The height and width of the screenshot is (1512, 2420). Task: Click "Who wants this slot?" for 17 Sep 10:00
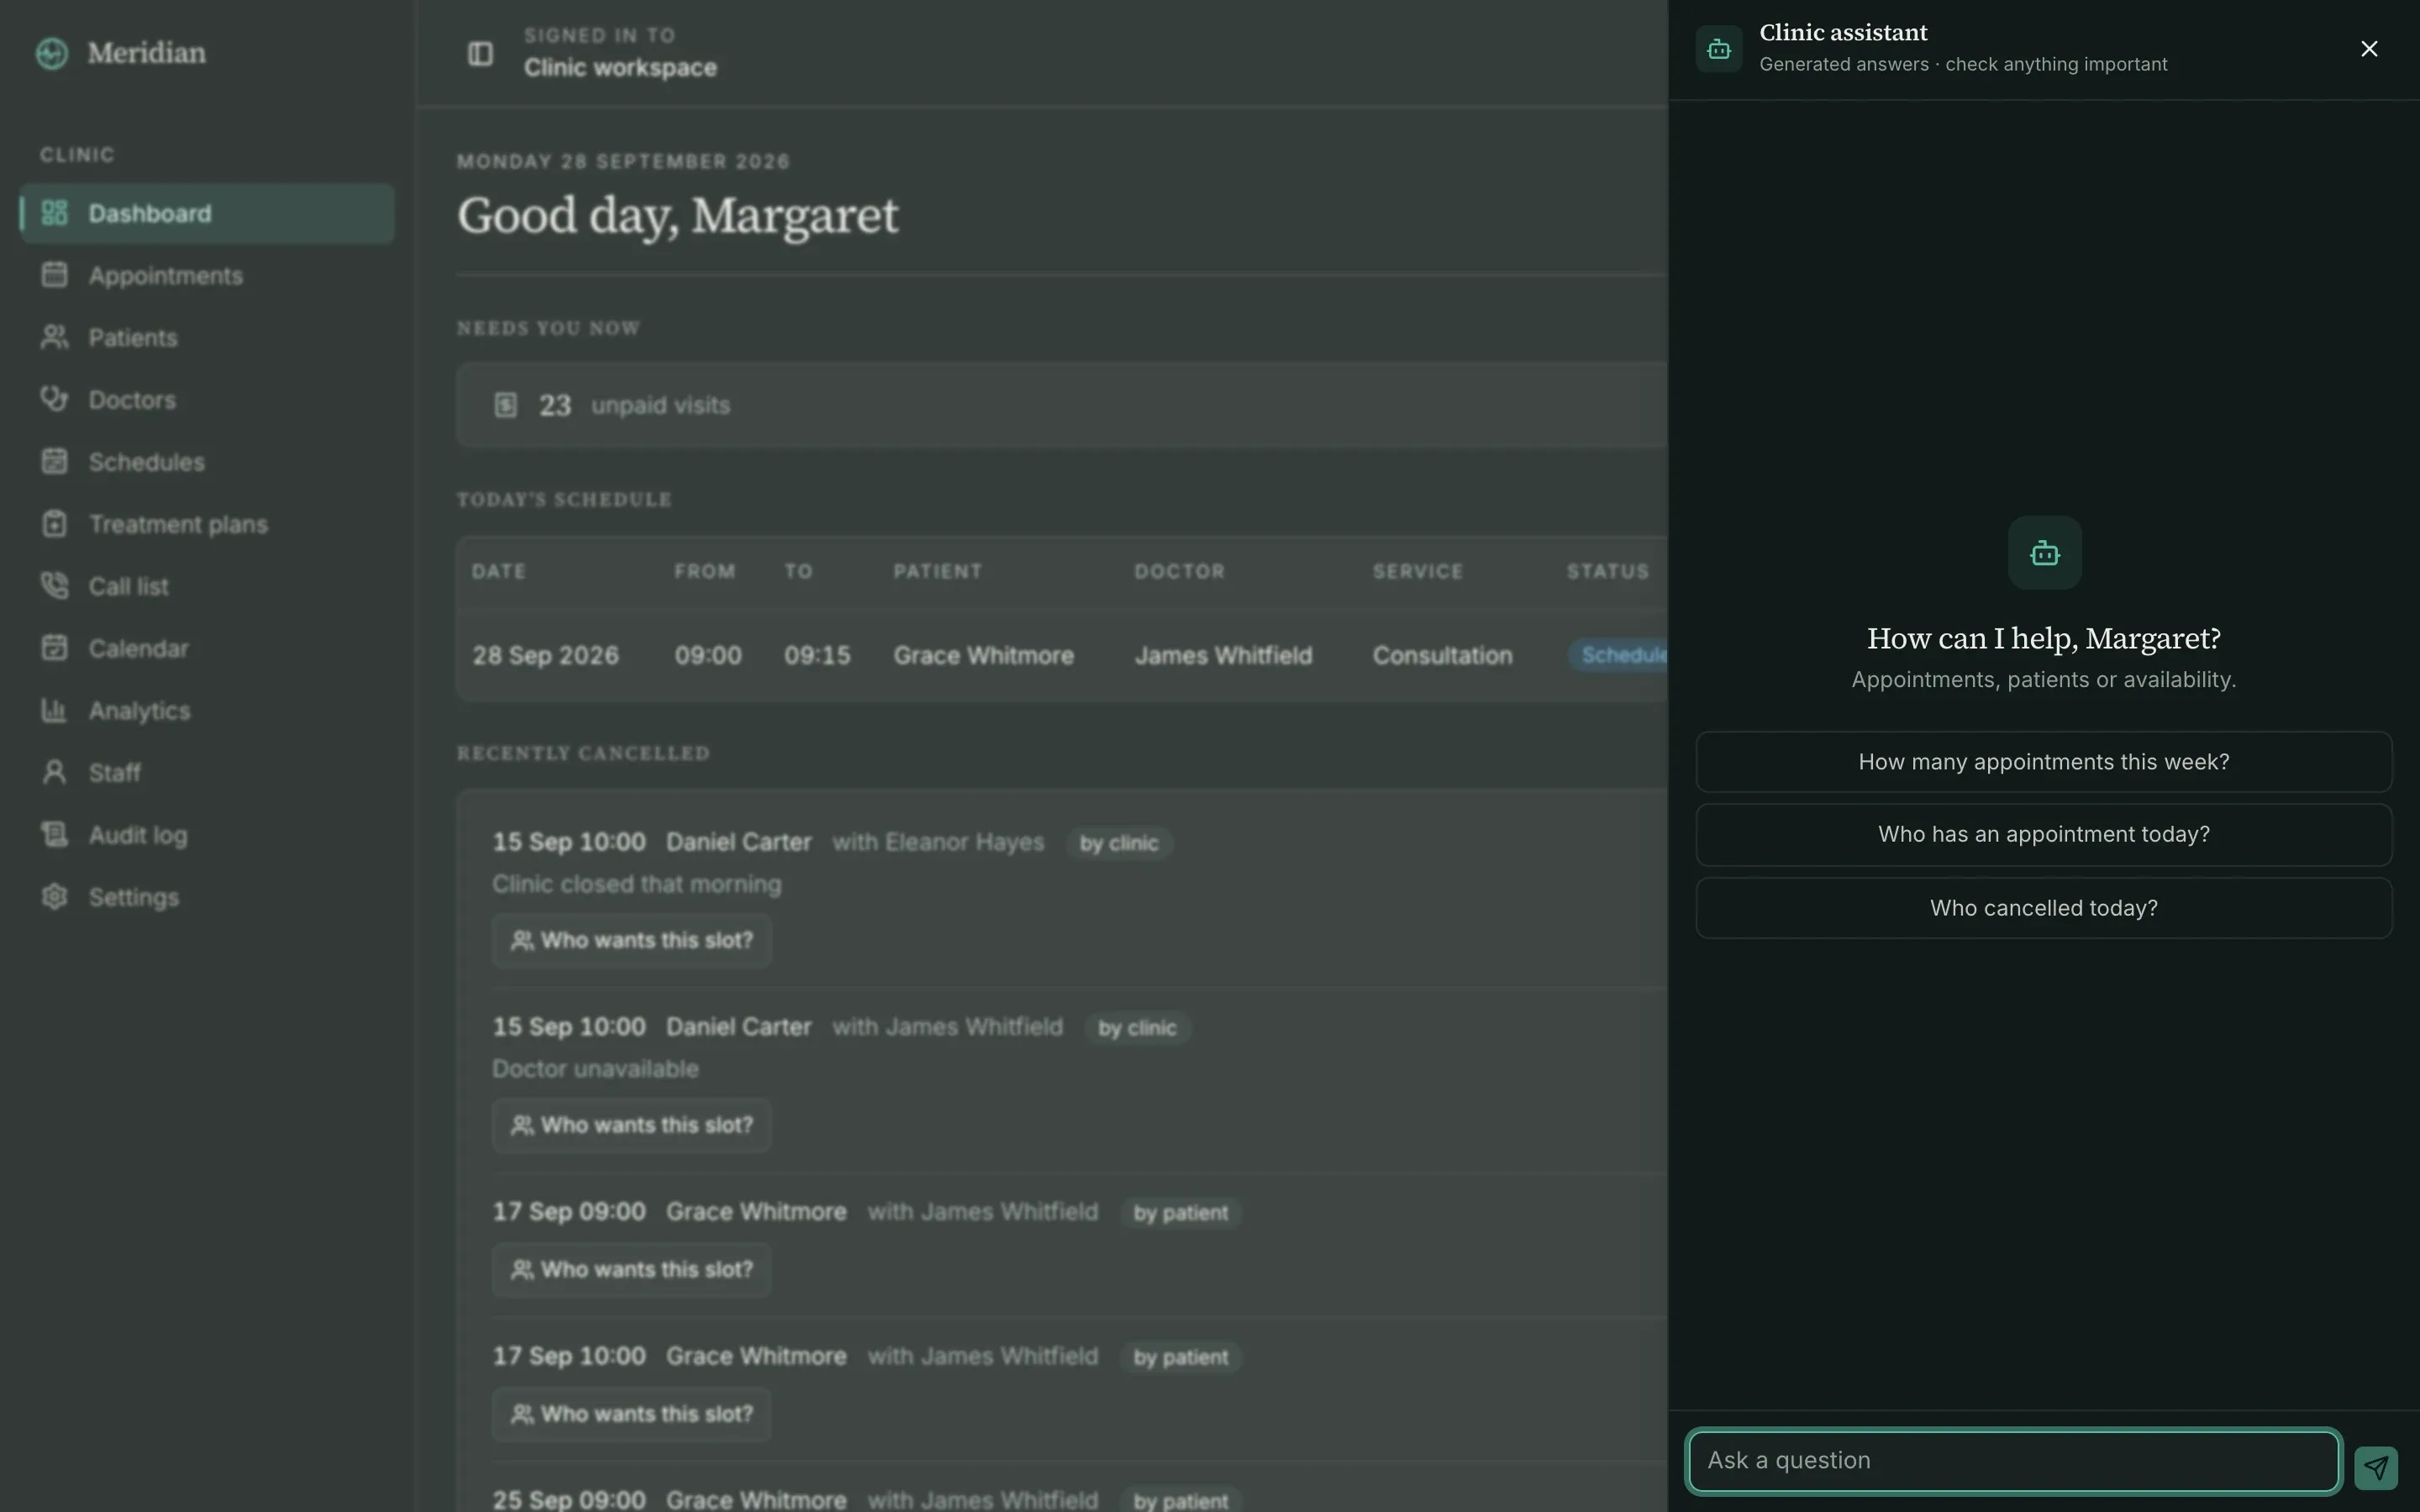tap(632, 1414)
